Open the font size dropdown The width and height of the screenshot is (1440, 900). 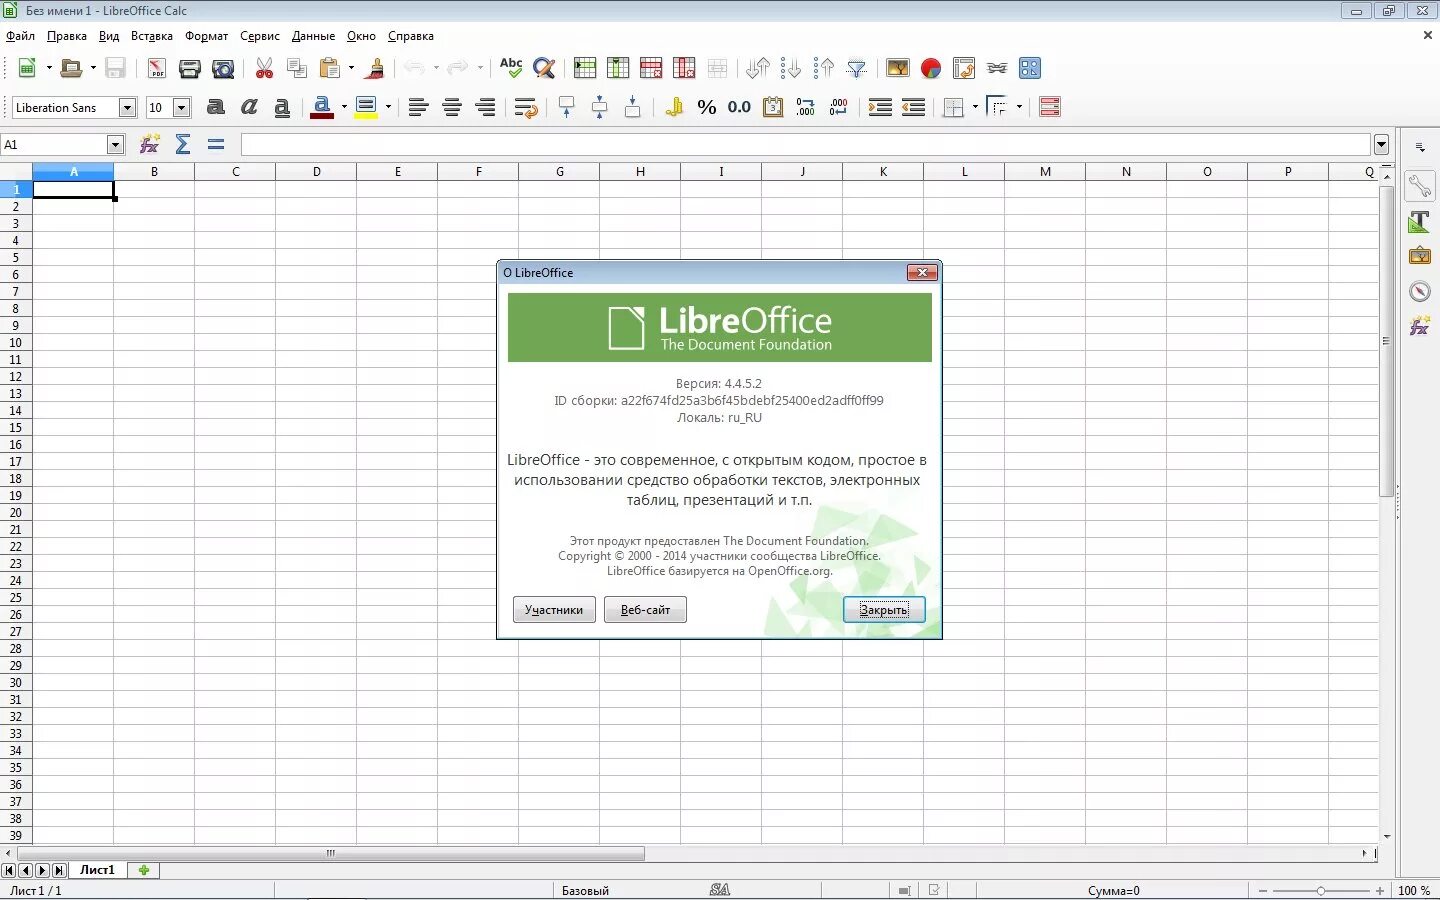[x=182, y=107]
